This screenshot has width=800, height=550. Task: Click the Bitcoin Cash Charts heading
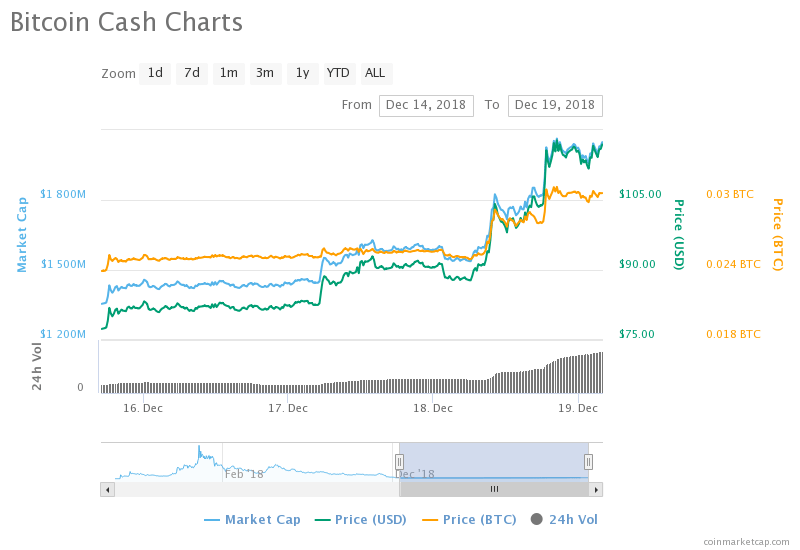click(x=127, y=22)
